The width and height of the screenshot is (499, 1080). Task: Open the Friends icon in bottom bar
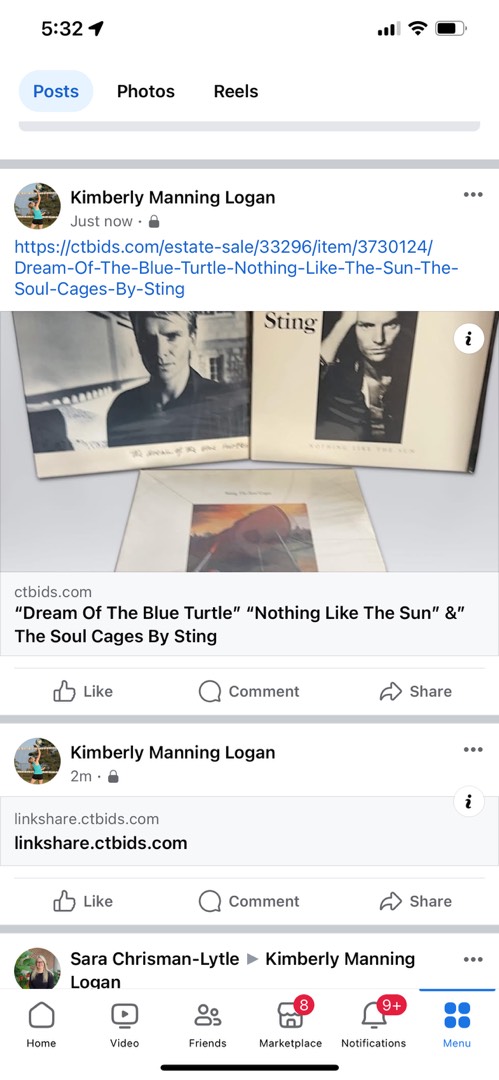pos(207,1024)
